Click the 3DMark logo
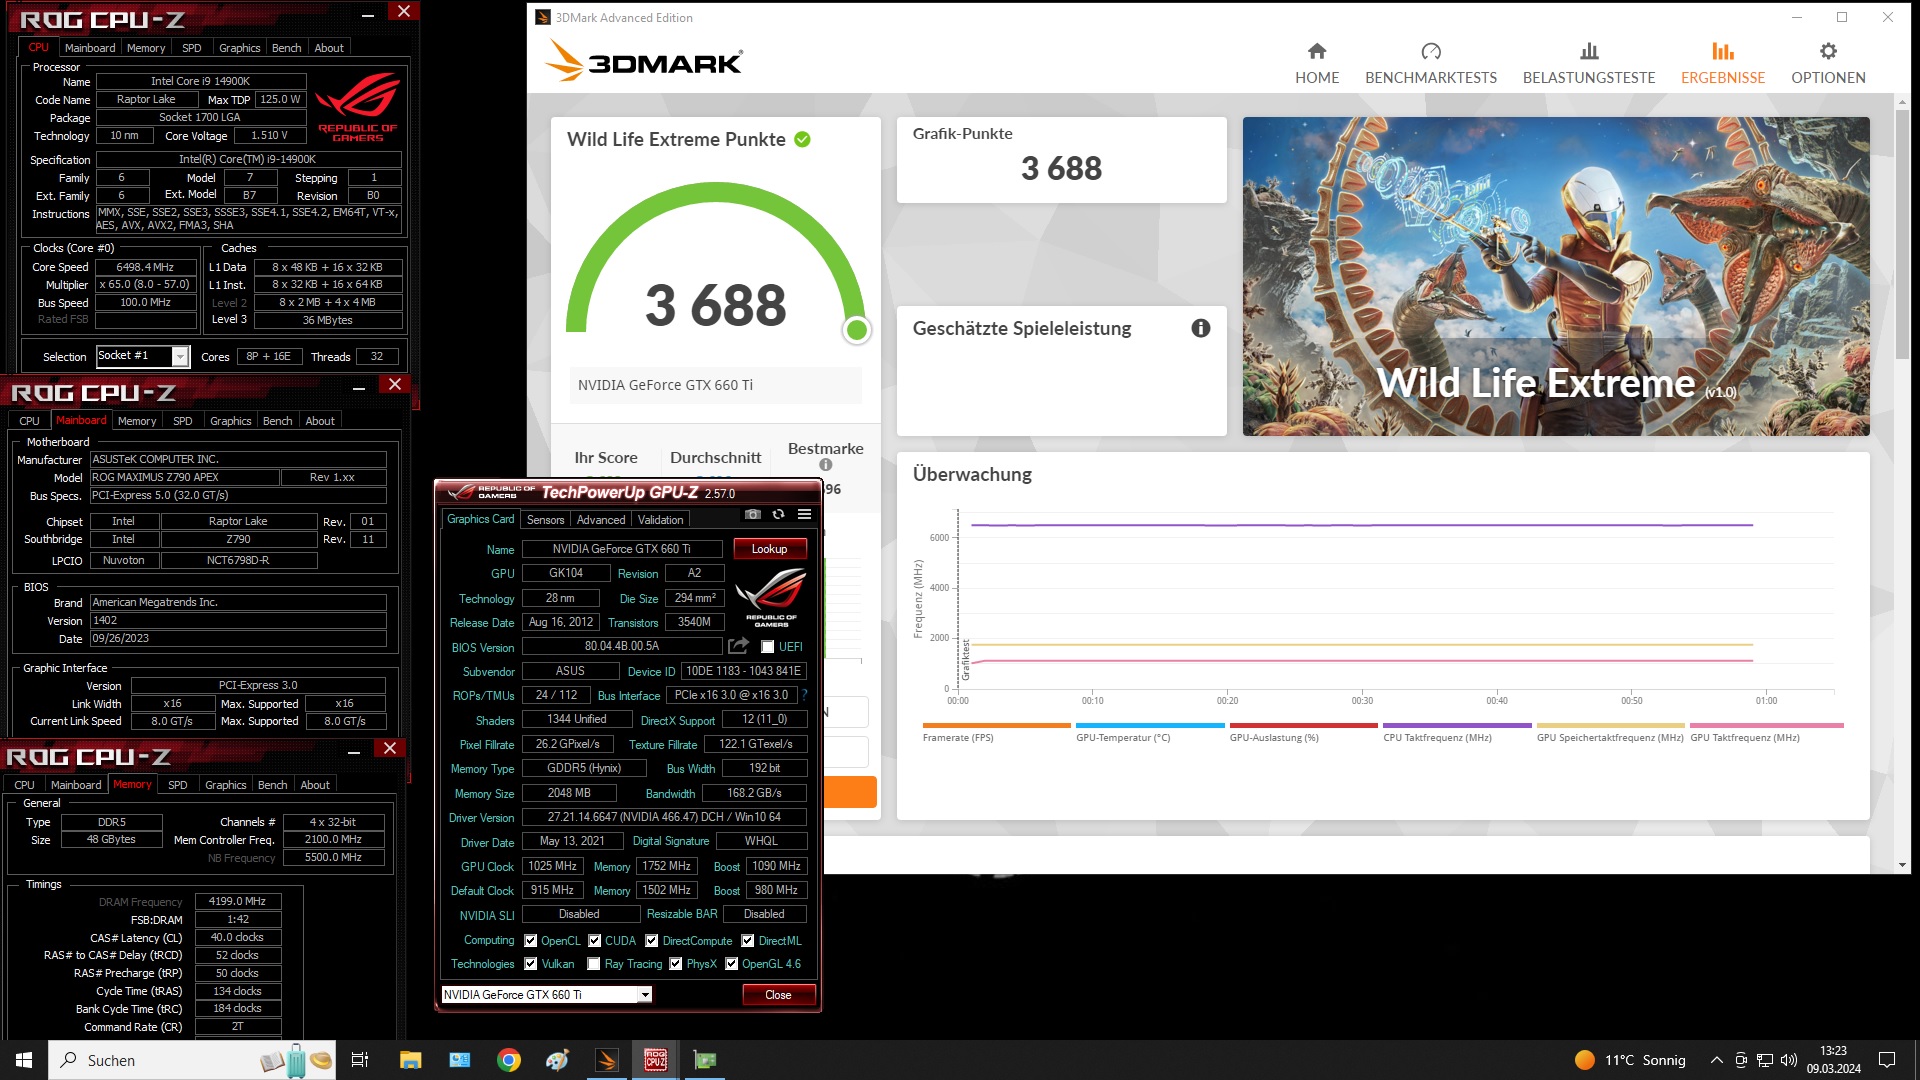Image resolution: width=1920 pixels, height=1080 pixels. [x=645, y=62]
